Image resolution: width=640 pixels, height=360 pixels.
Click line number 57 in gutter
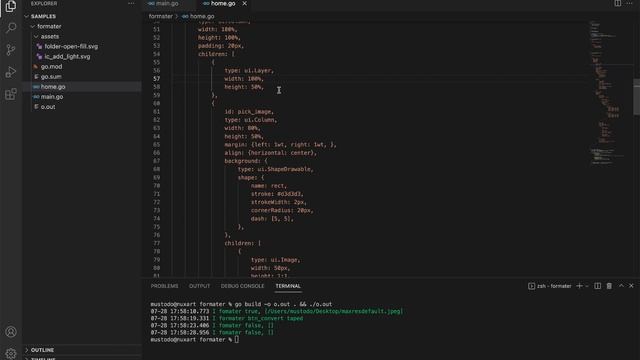tap(157, 79)
